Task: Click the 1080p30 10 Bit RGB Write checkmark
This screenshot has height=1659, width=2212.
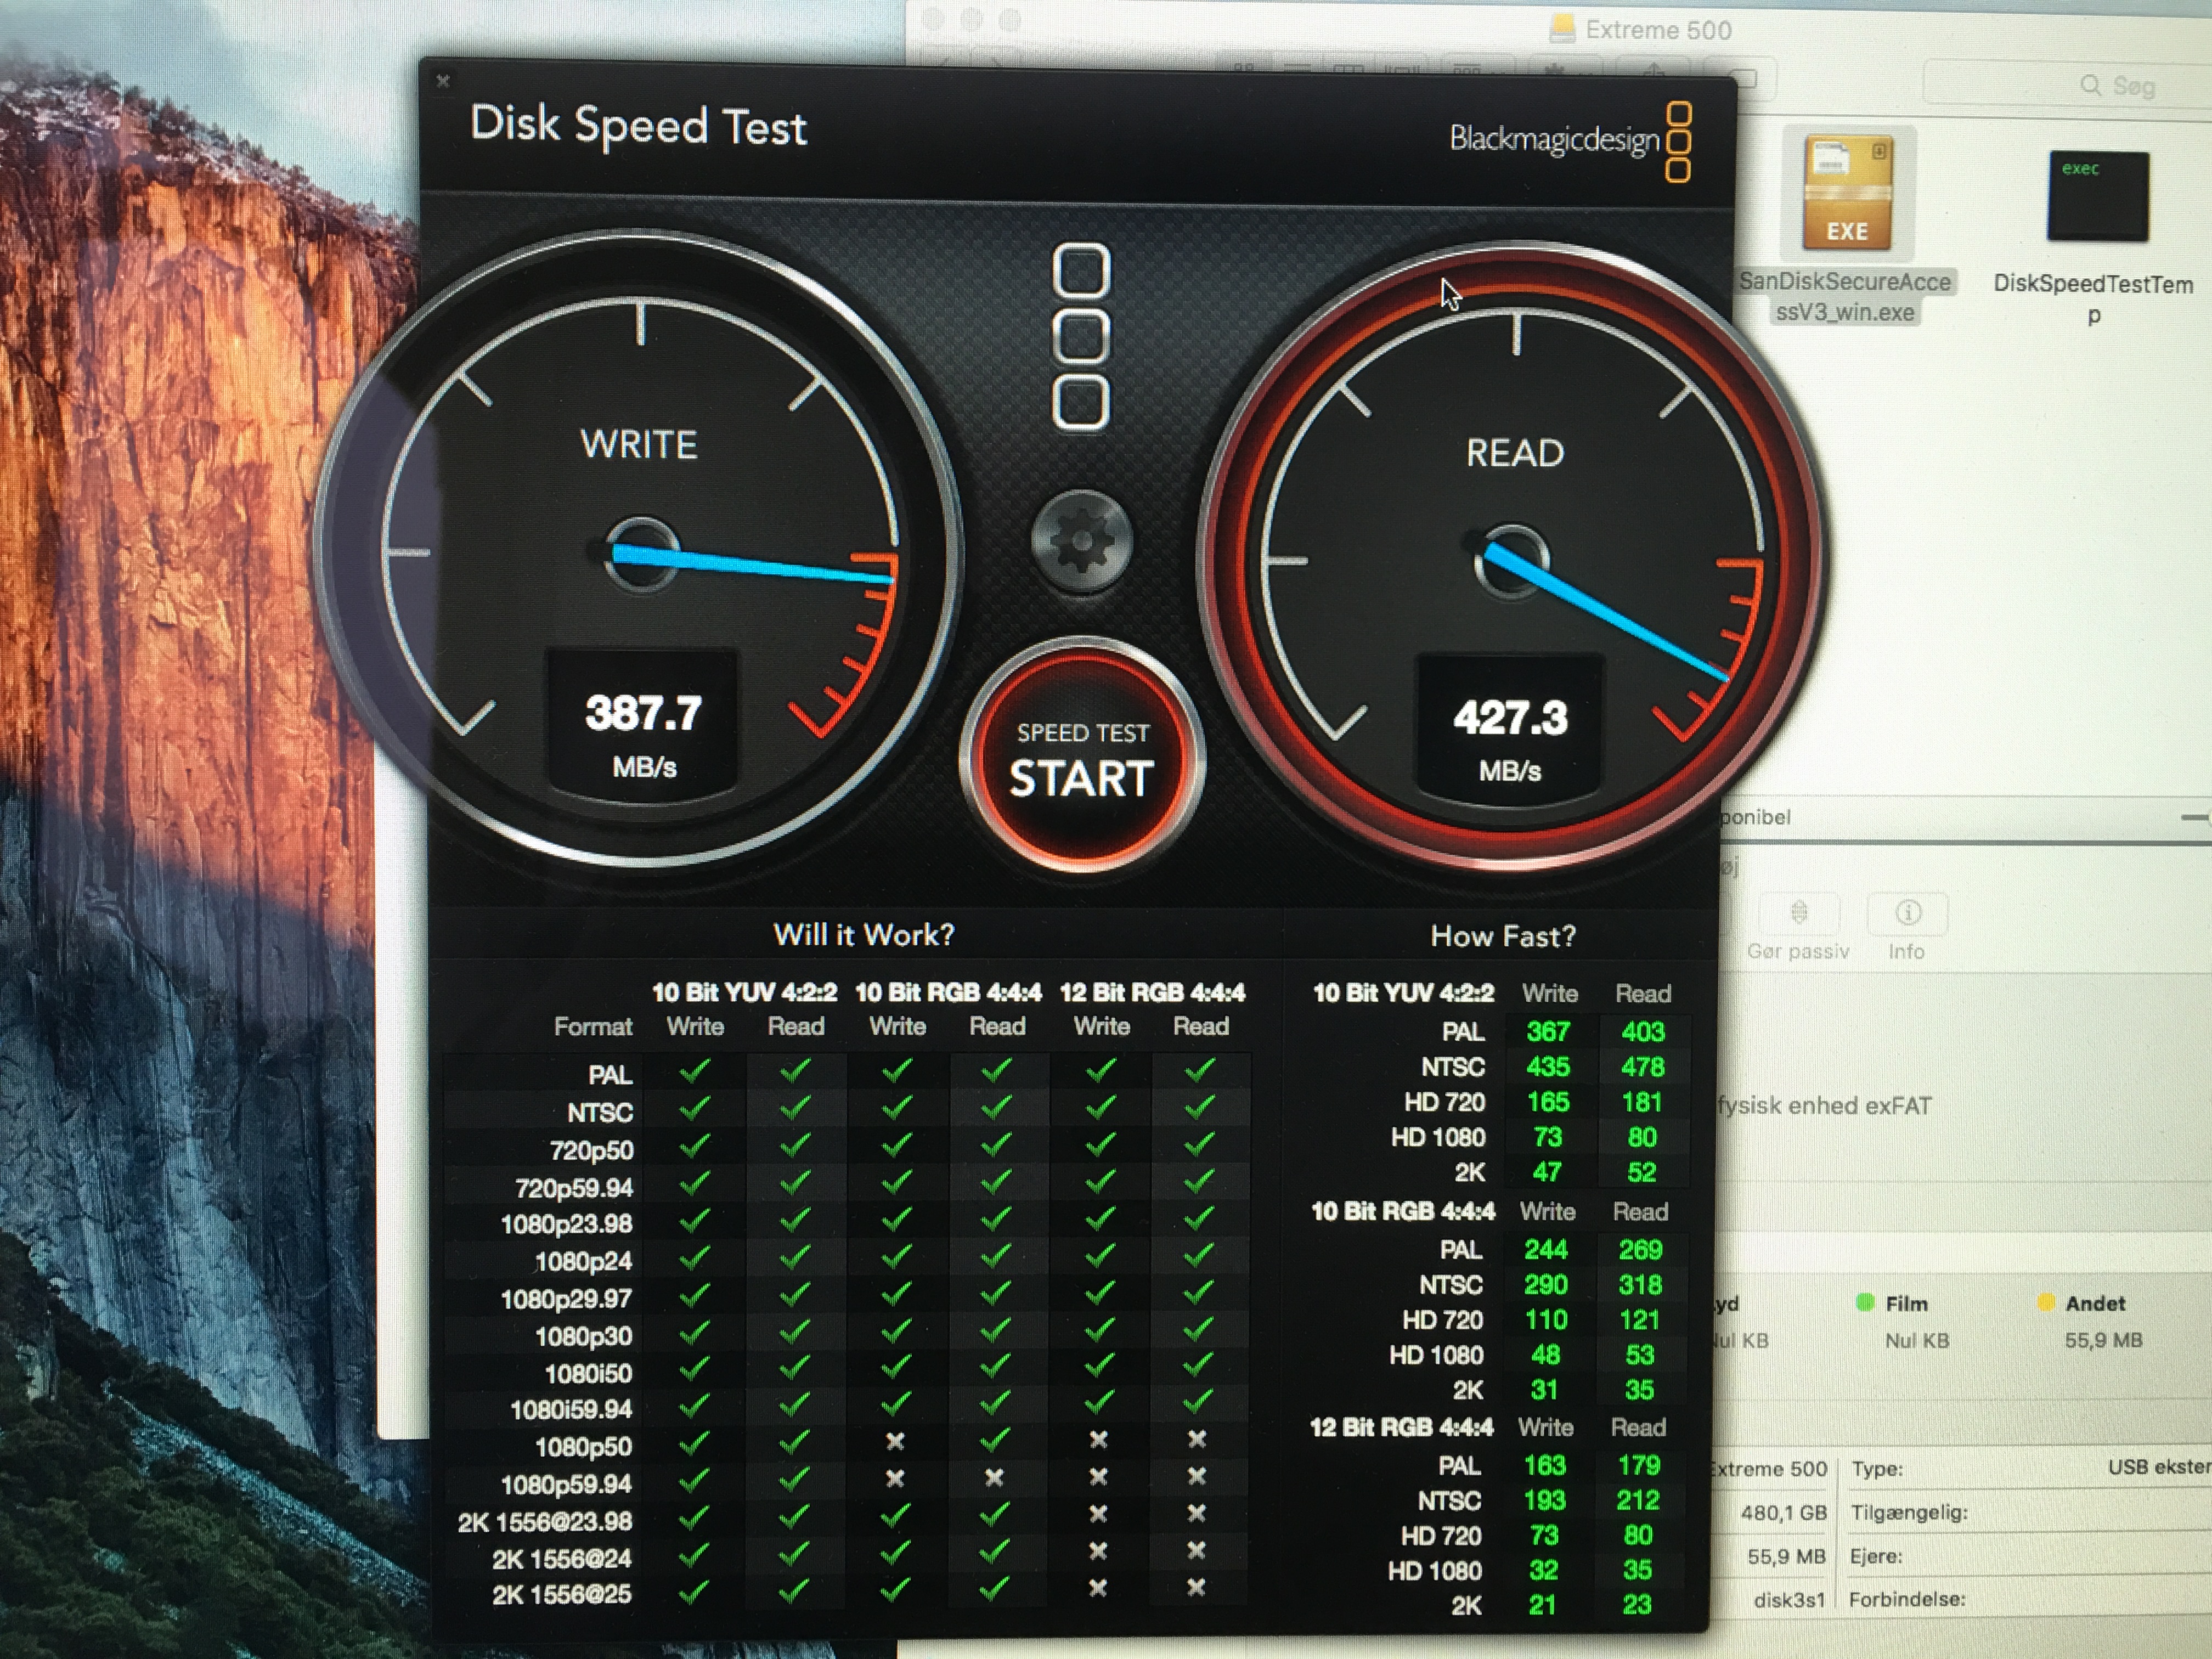Action: [x=896, y=1330]
